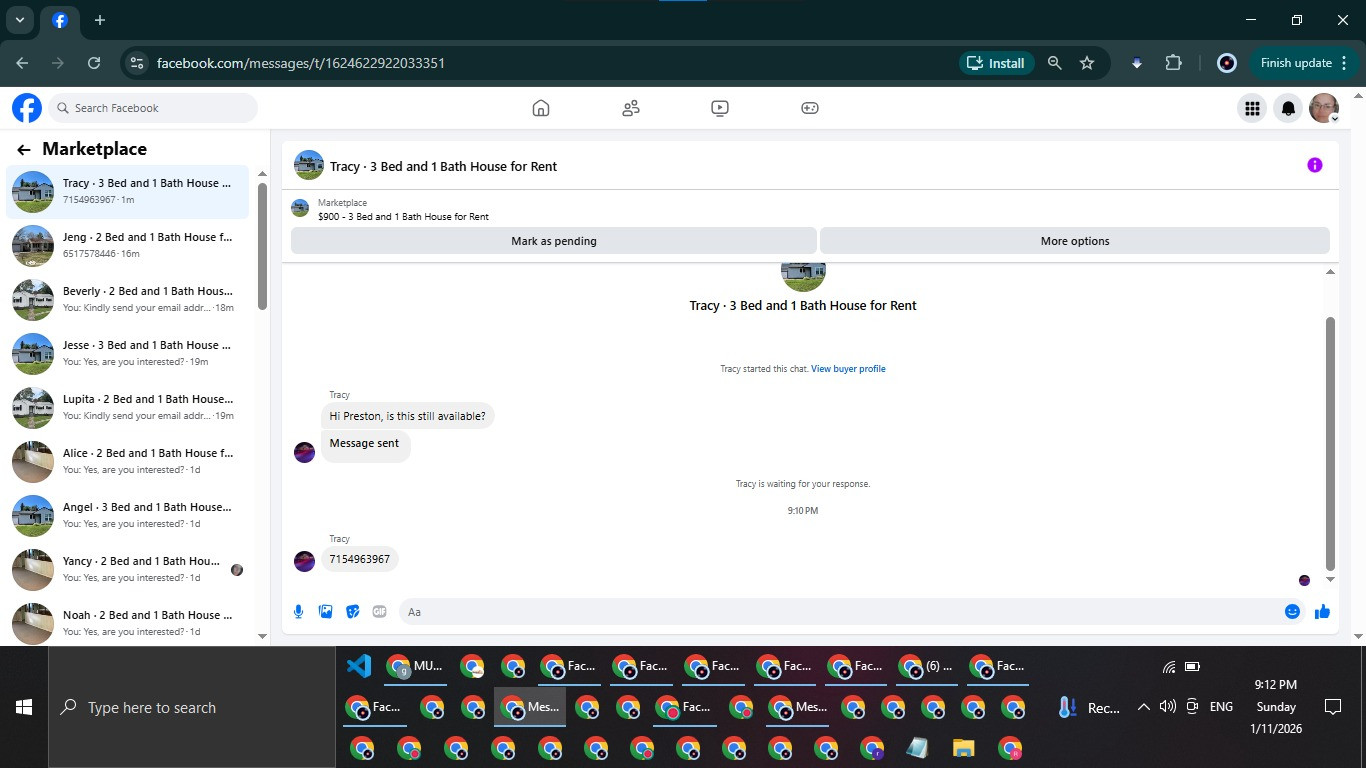This screenshot has width=1366, height=768.
Task: Open the Extensions puzzle icon
Action: [1173, 63]
